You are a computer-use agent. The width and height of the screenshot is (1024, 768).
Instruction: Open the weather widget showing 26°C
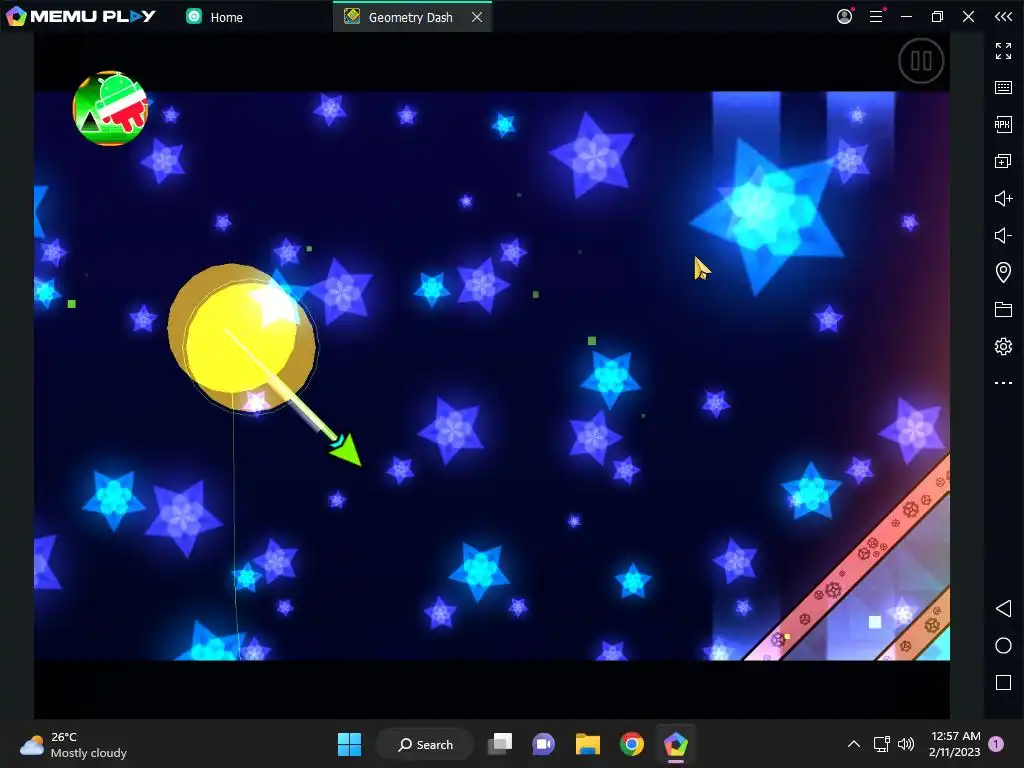click(x=73, y=744)
